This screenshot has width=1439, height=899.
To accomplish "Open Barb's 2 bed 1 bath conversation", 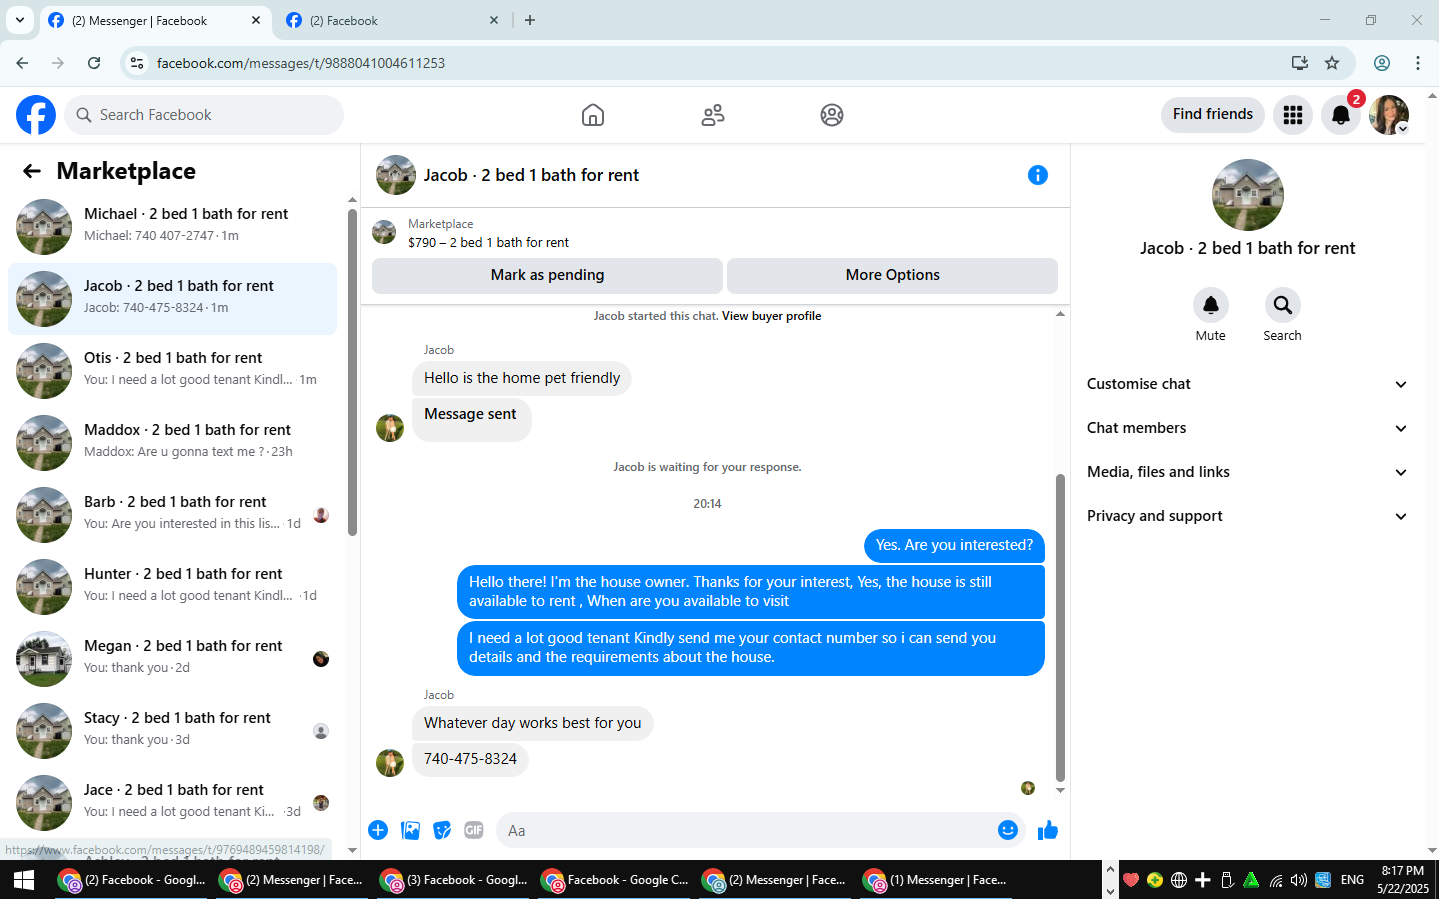I will (172, 515).
